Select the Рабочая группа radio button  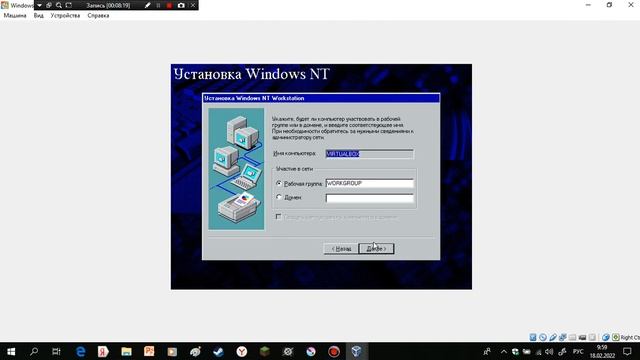pyautogui.click(x=279, y=184)
